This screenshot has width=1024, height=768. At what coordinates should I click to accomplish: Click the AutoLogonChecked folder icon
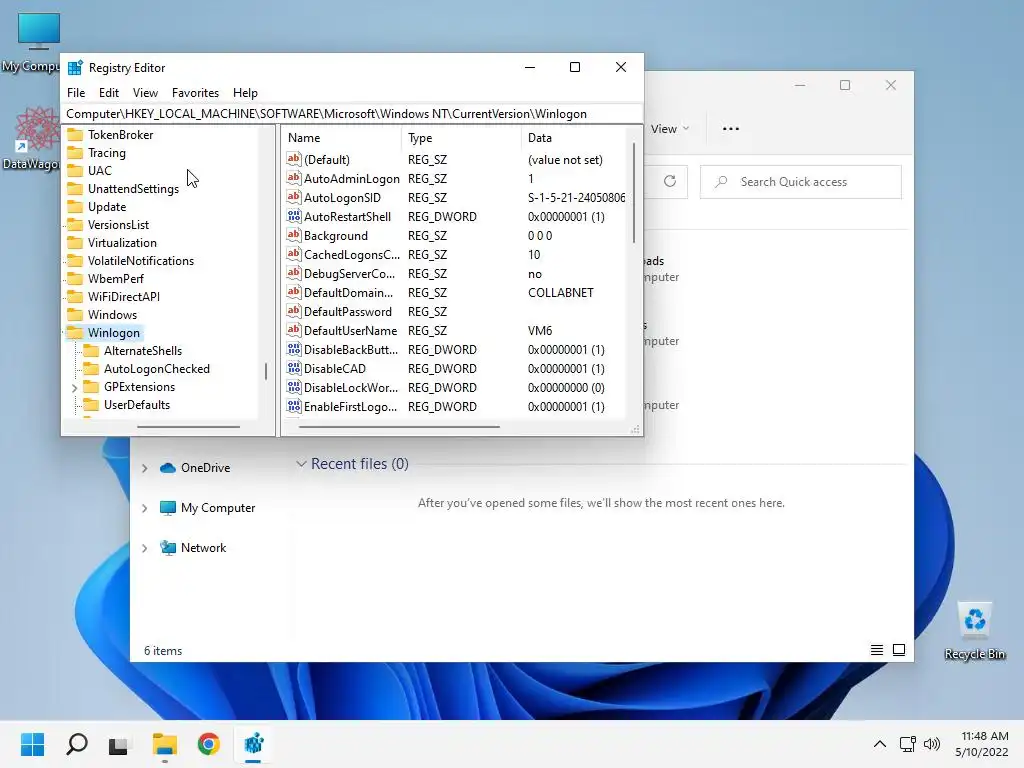(x=91, y=368)
